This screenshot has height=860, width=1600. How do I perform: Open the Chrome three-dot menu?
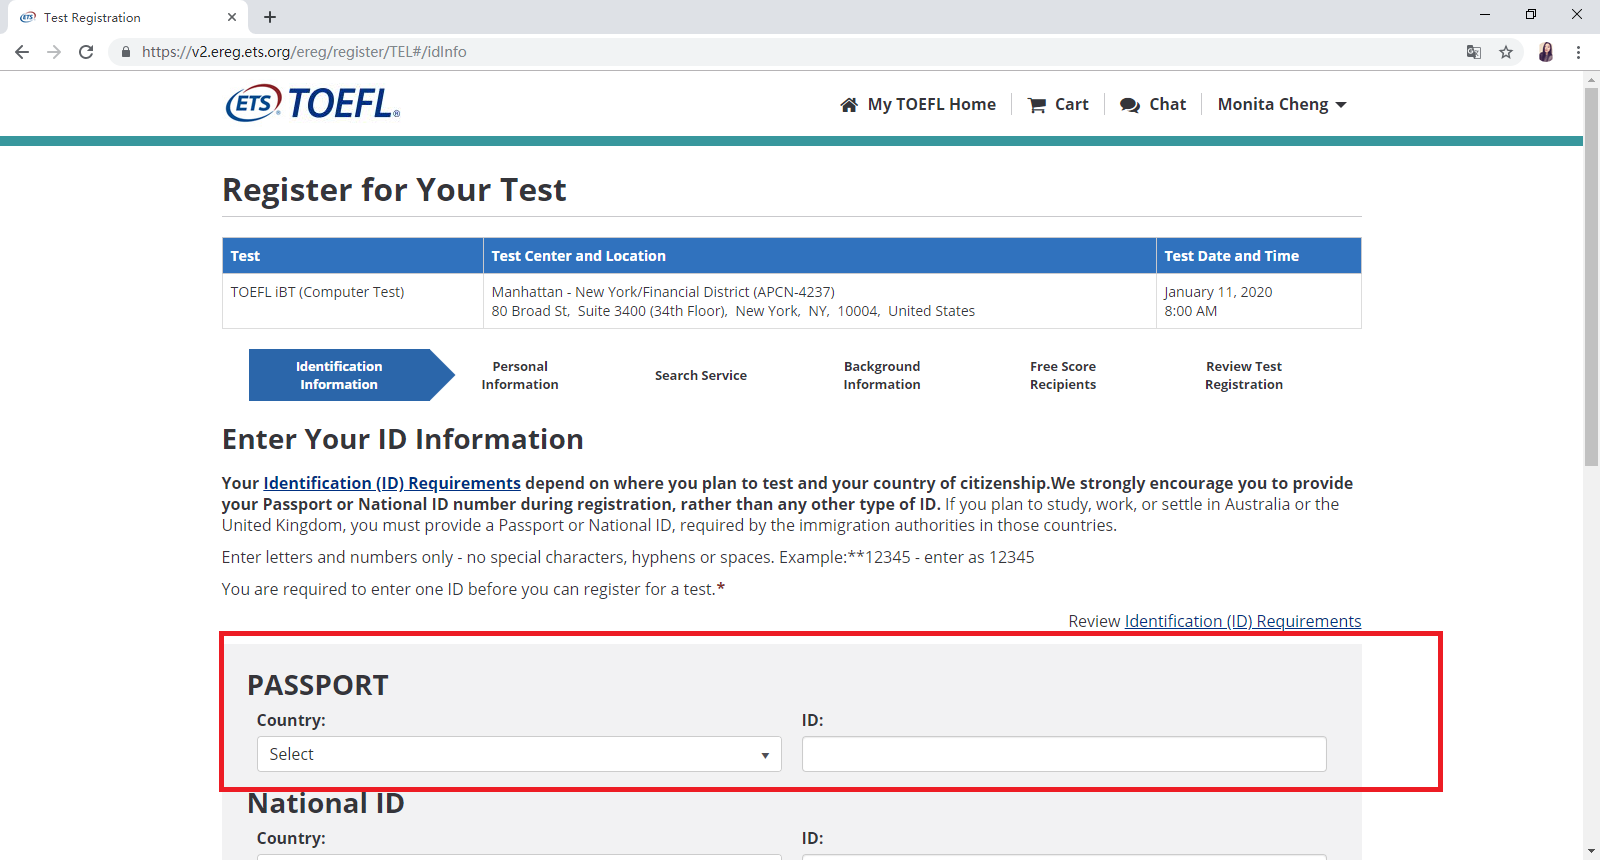pyautogui.click(x=1579, y=52)
